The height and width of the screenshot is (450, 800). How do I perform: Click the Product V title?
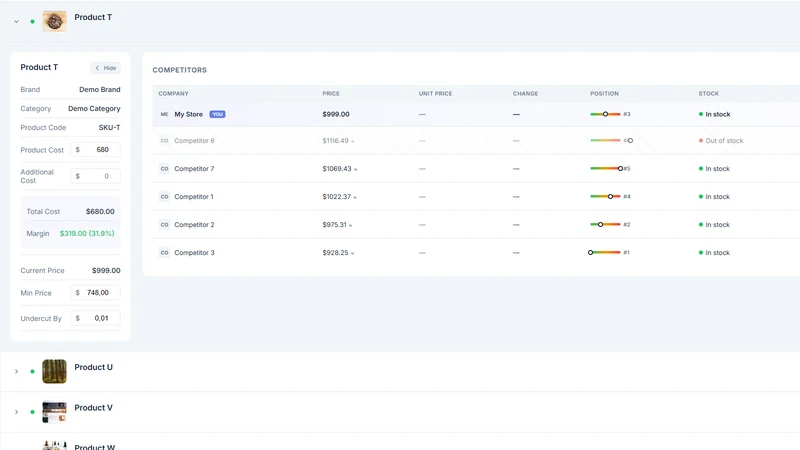pos(93,408)
